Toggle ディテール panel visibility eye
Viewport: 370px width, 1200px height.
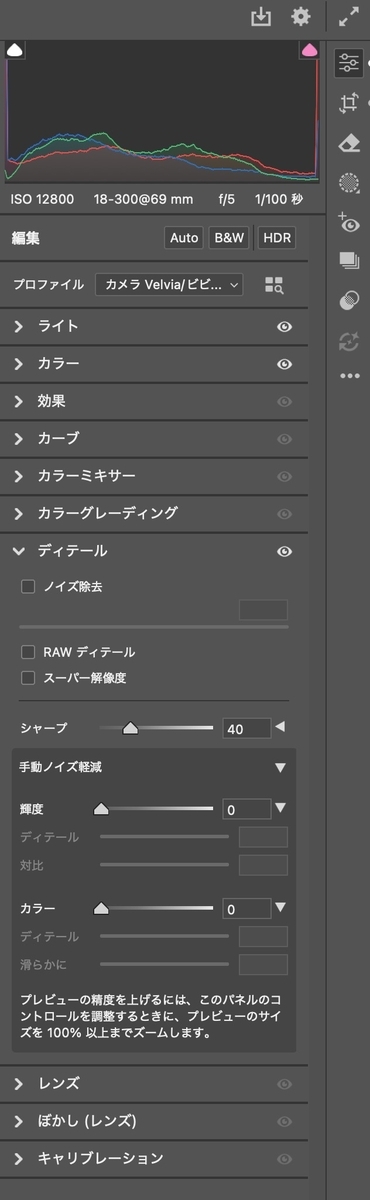(285, 552)
